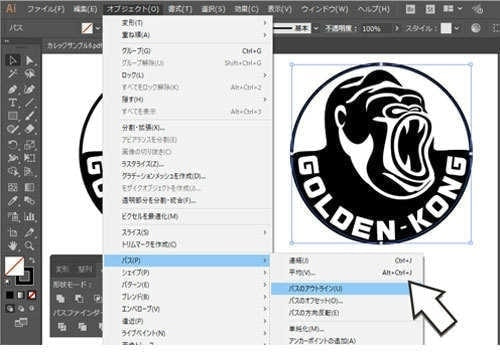Select the Direct Selection tool
This screenshot has height=360, width=500.
(x=29, y=60)
